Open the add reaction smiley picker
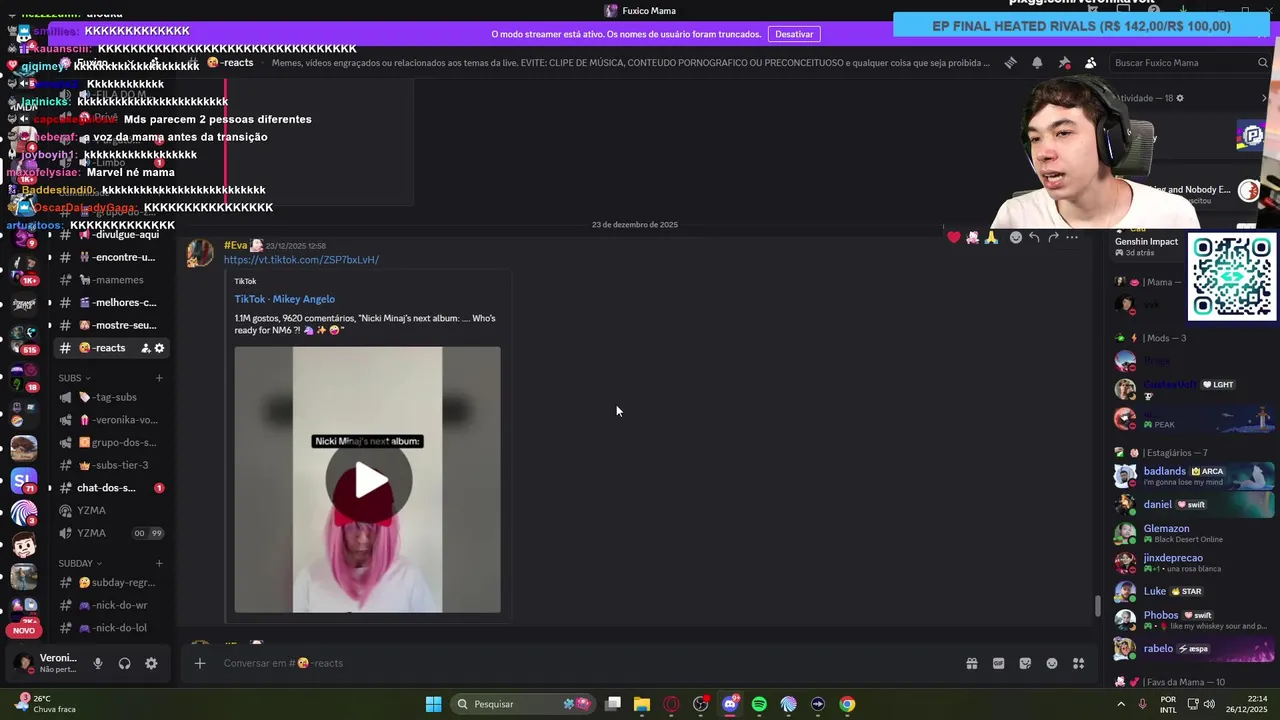 [x=1016, y=237]
